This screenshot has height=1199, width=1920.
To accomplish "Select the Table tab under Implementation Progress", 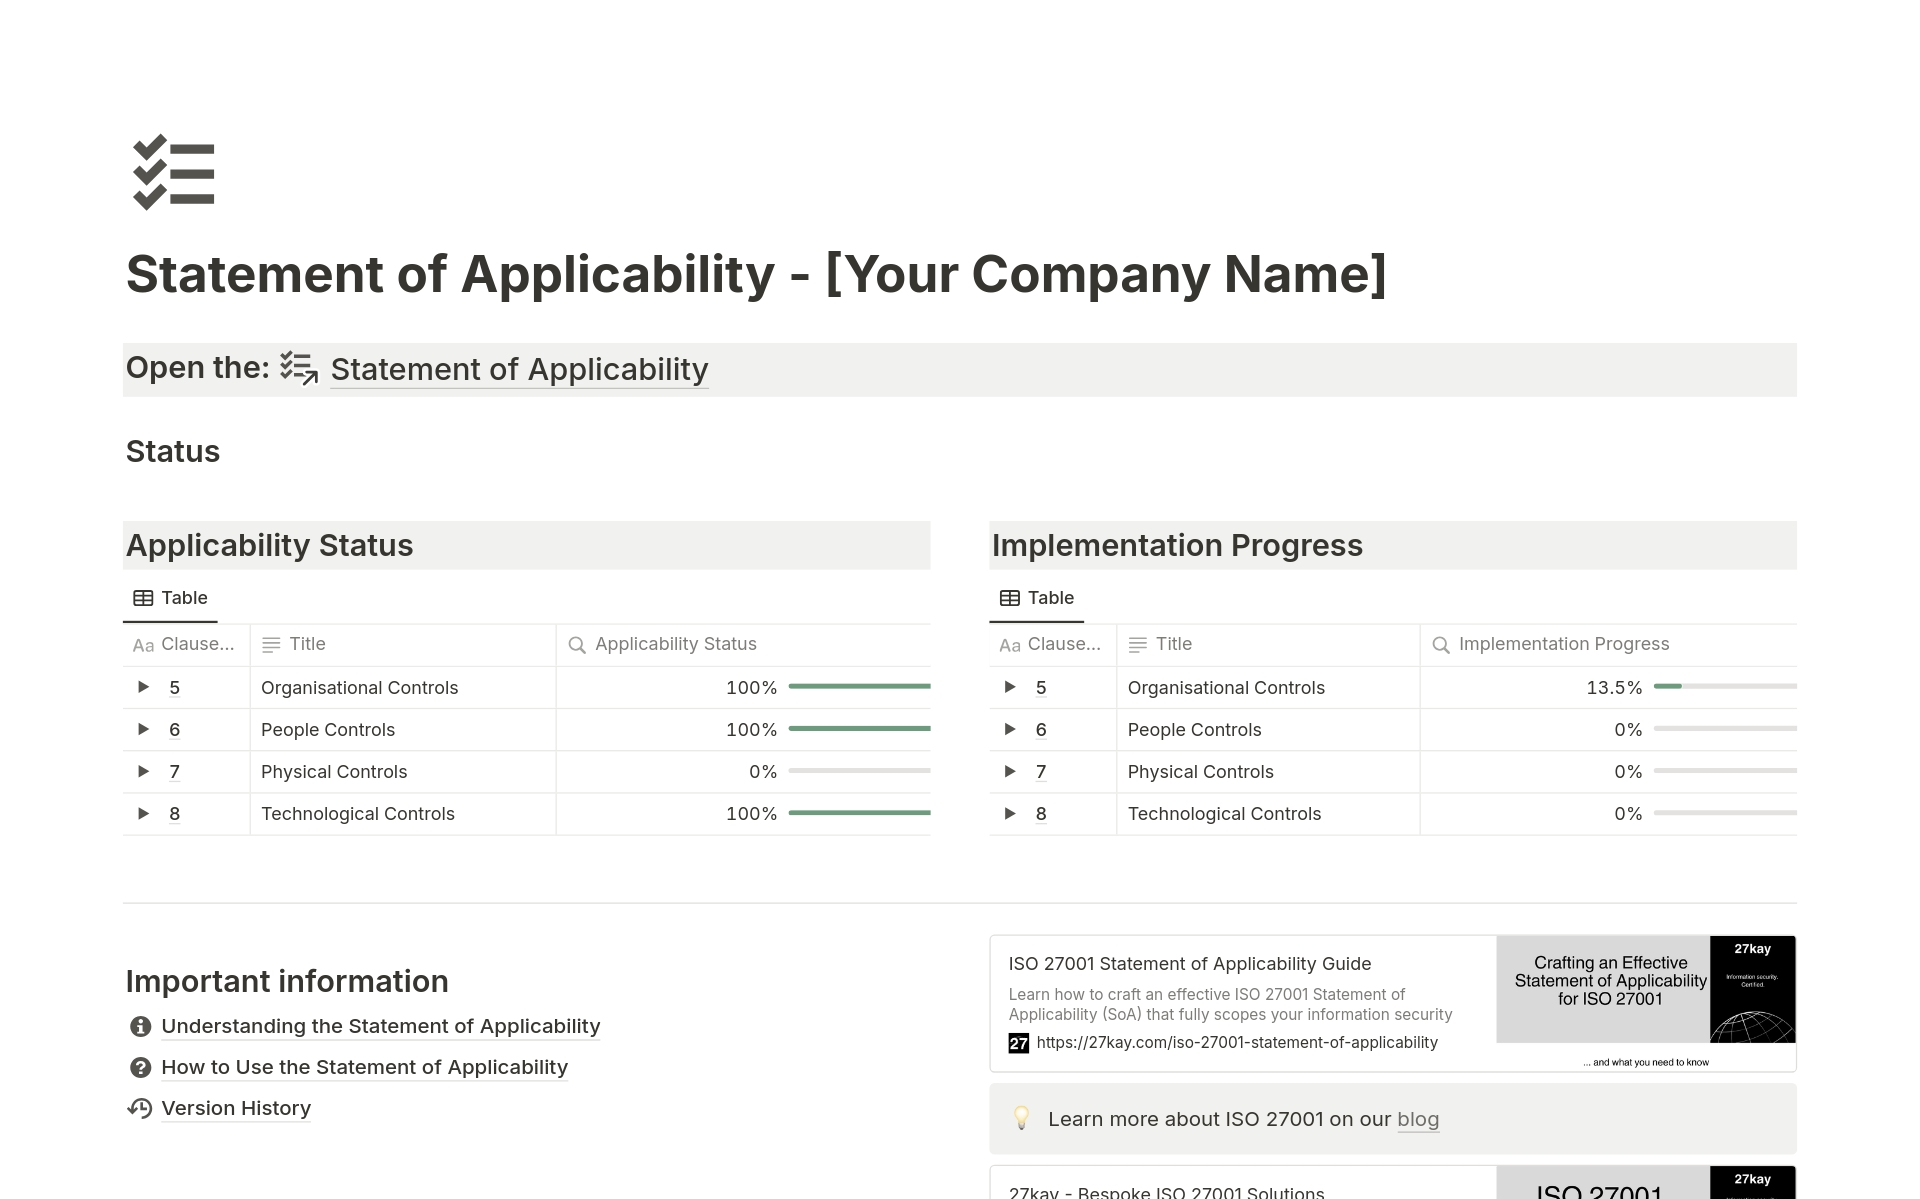I will coord(1037,598).
